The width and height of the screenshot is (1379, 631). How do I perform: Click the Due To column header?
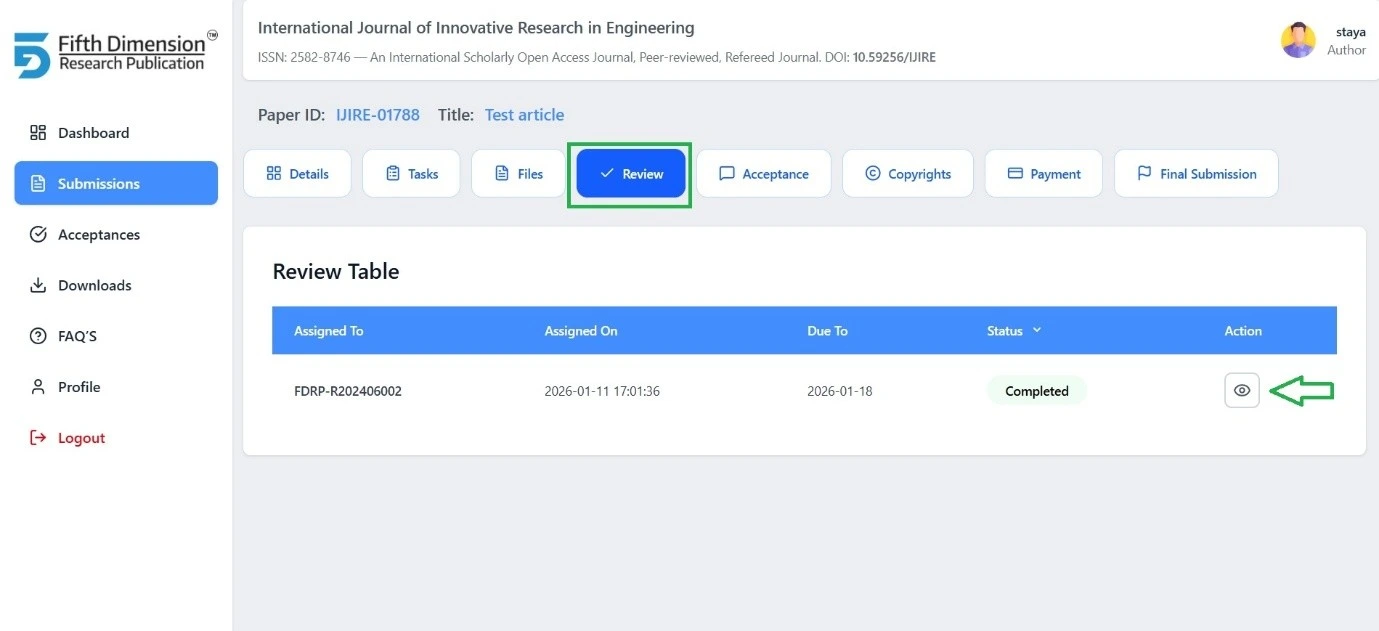click(828, 331)
